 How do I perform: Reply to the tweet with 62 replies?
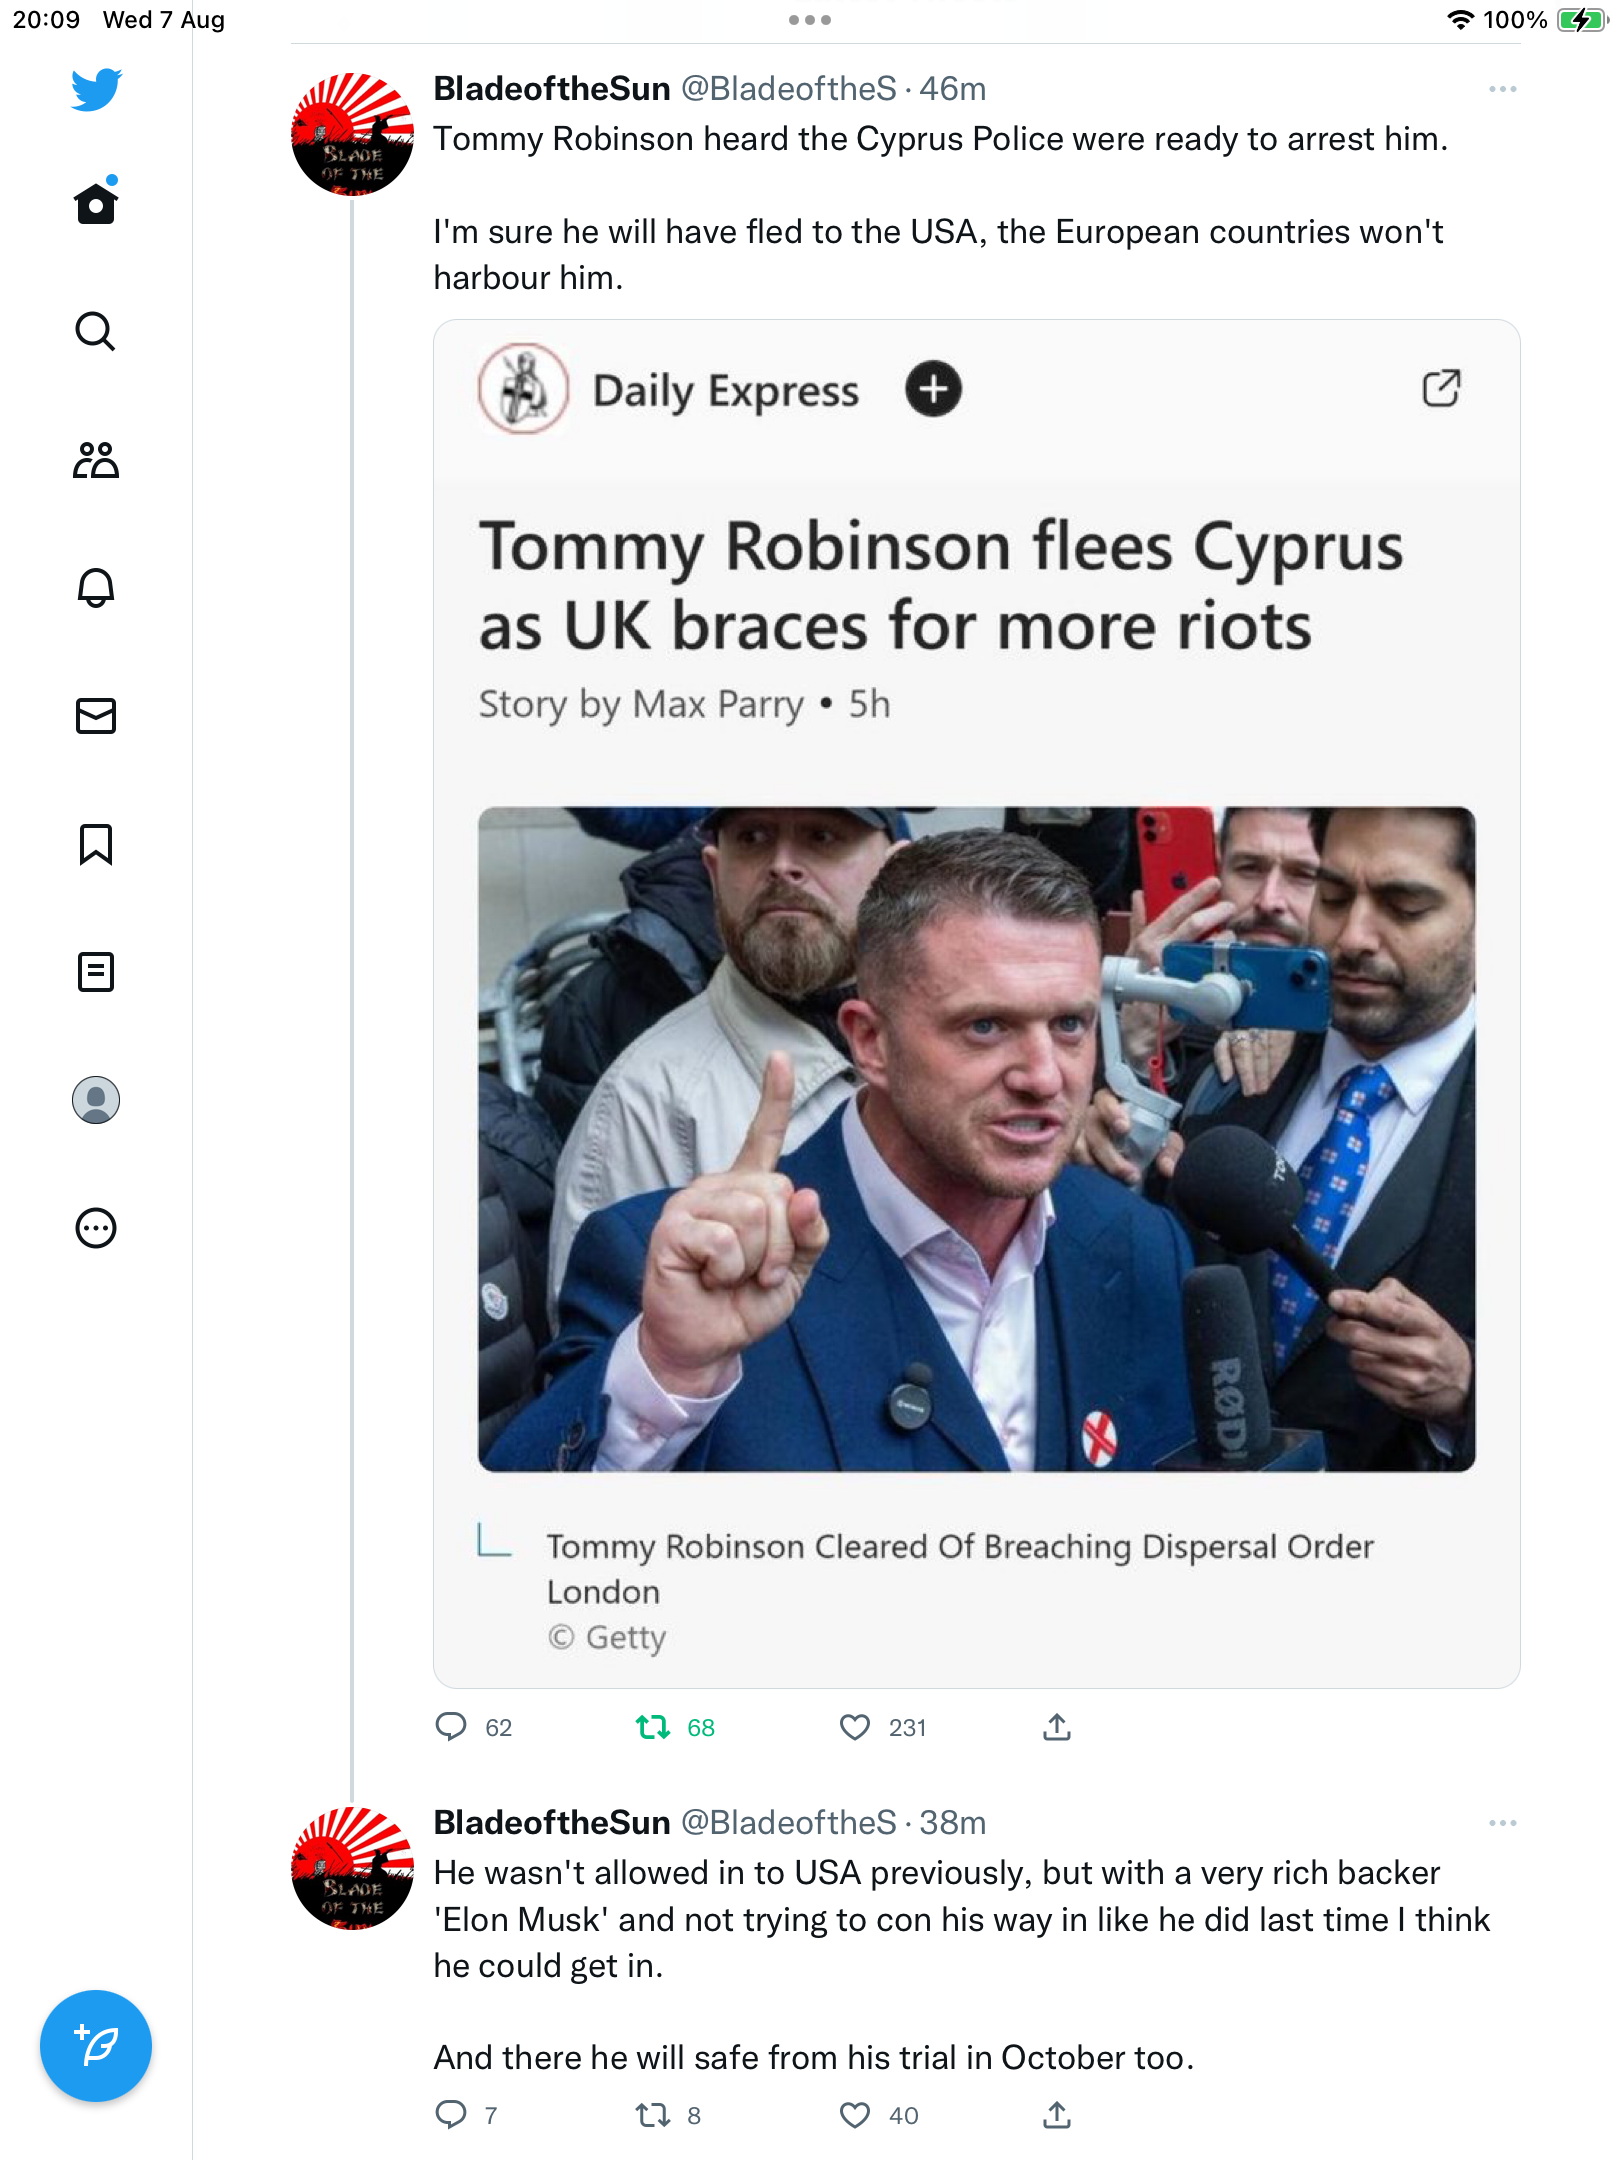click(451, 1727)
